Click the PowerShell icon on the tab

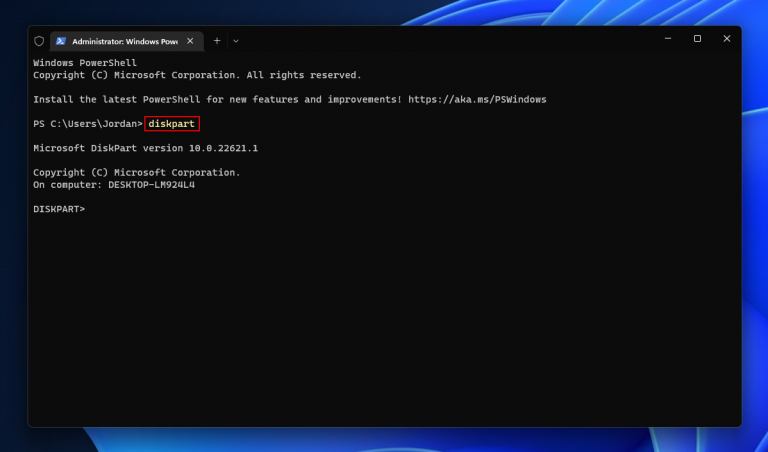[61, 41]
